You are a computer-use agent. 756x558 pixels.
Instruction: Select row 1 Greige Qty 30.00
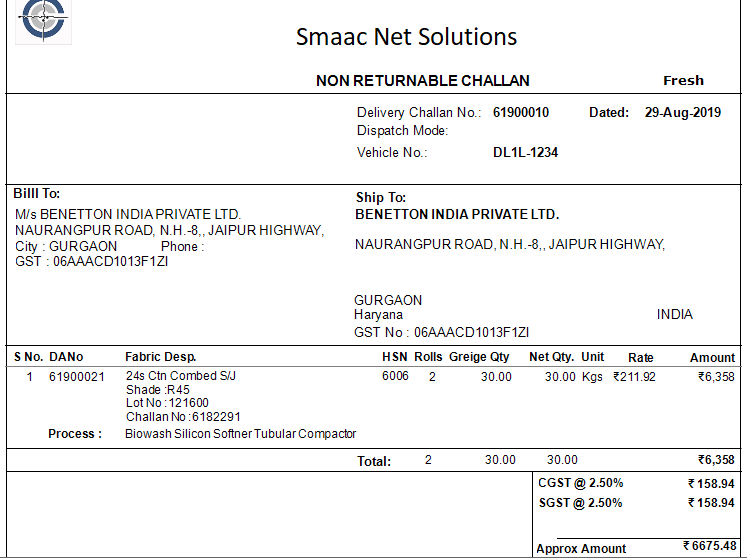point(496,377)
